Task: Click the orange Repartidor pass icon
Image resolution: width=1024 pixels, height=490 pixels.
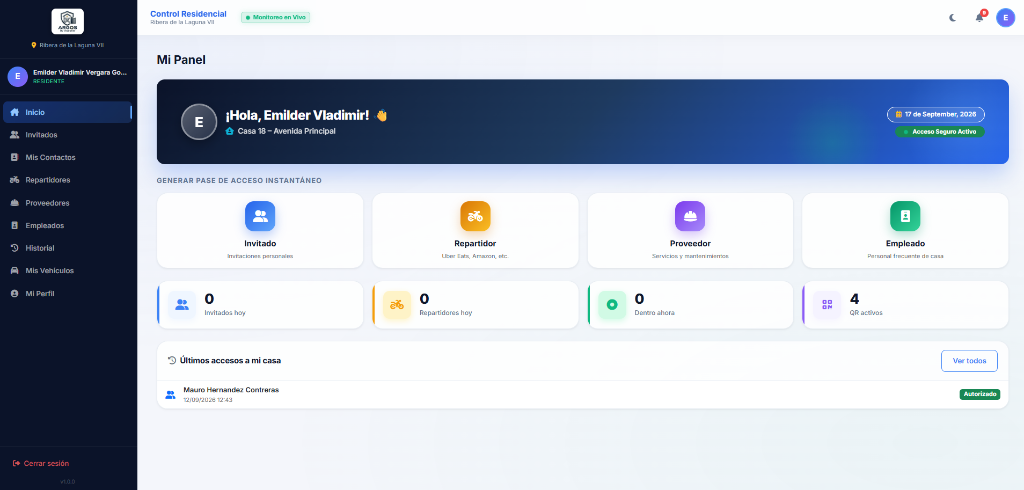Action: click(x=475, y=216)
